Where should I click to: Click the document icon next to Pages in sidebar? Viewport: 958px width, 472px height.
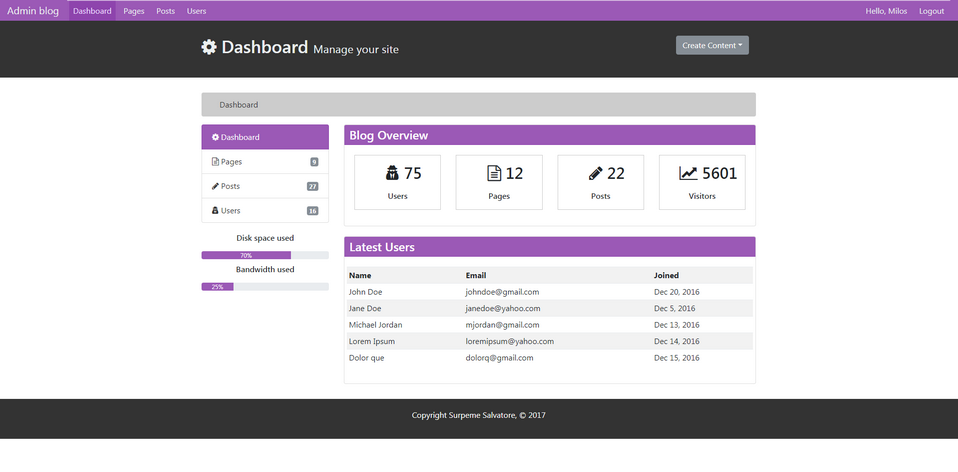[x=215, y=162]
